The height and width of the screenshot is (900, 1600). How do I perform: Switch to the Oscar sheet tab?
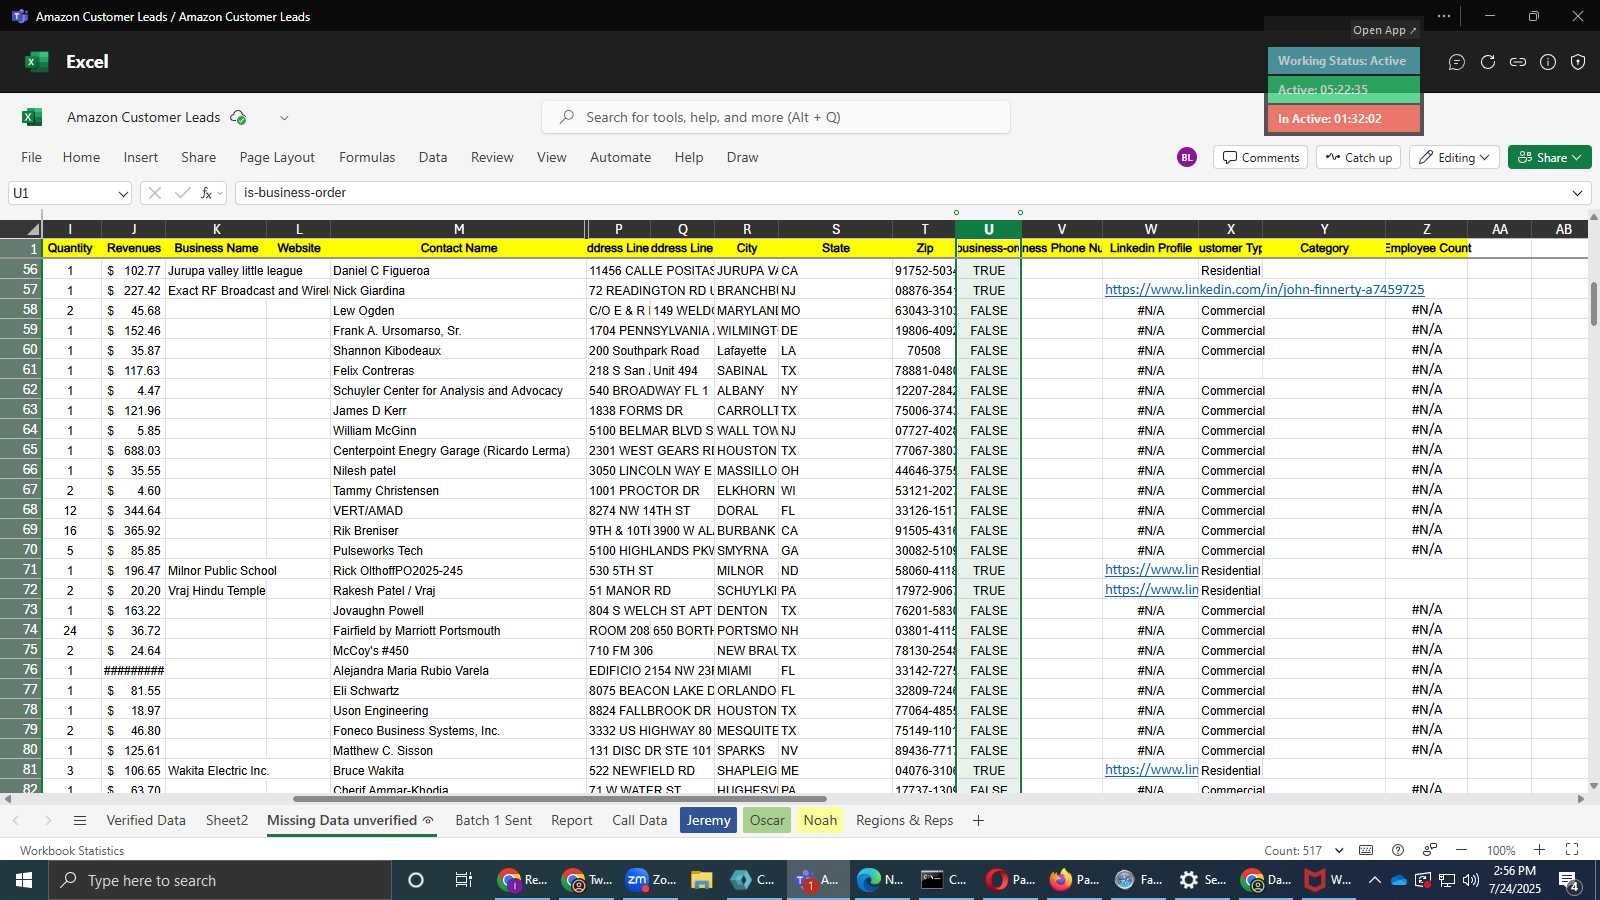click(767, 820)
